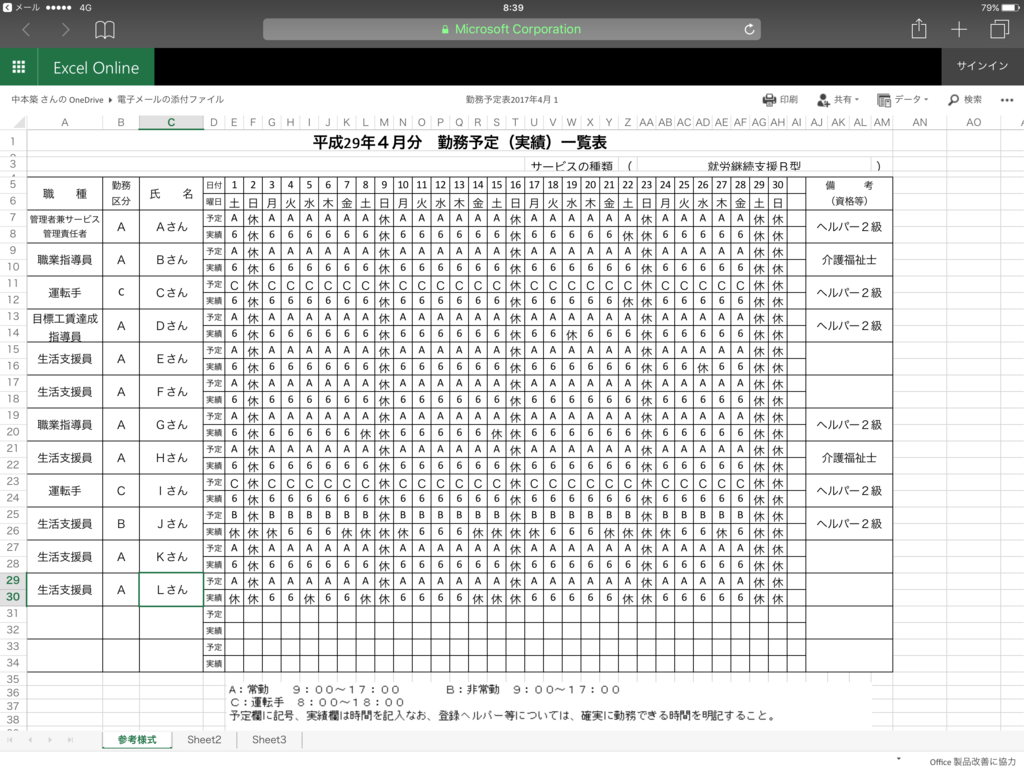Screen dimensions: 1024x768
Task: Select the cell containing Aさん
Action: [x=171, y=227]
